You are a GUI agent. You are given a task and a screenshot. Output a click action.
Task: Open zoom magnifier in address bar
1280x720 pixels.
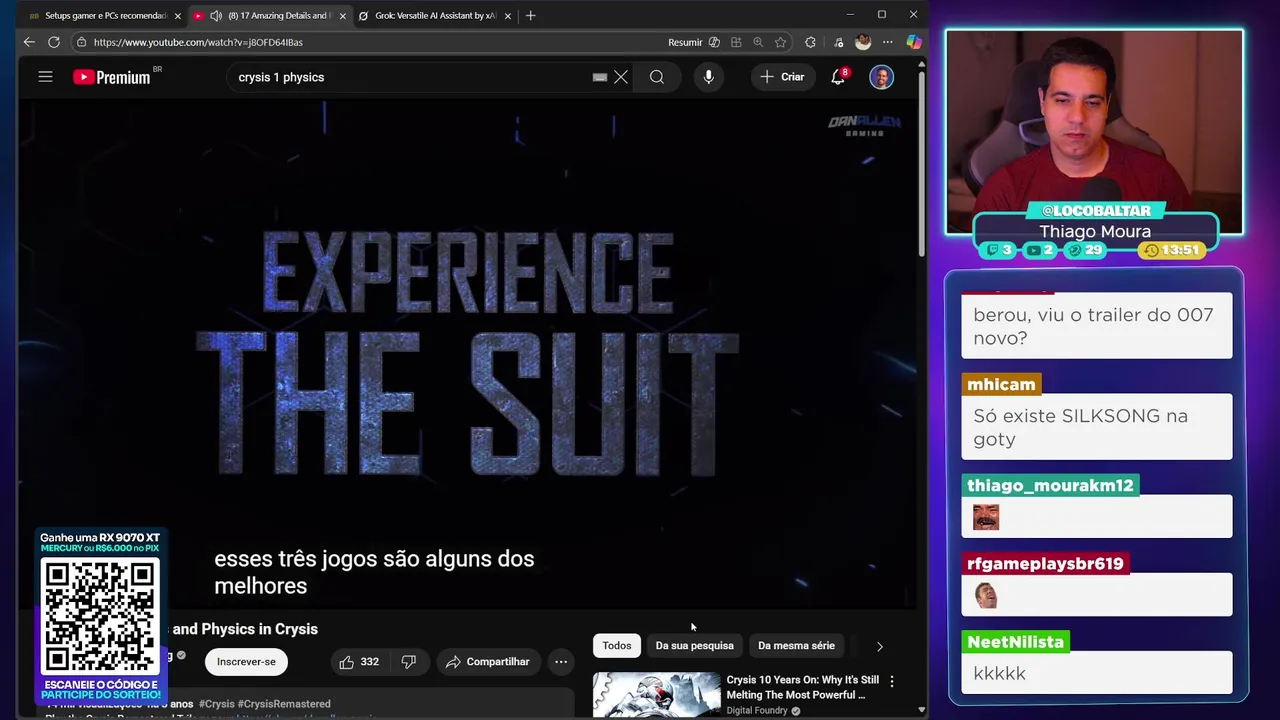tap(758, 42)
